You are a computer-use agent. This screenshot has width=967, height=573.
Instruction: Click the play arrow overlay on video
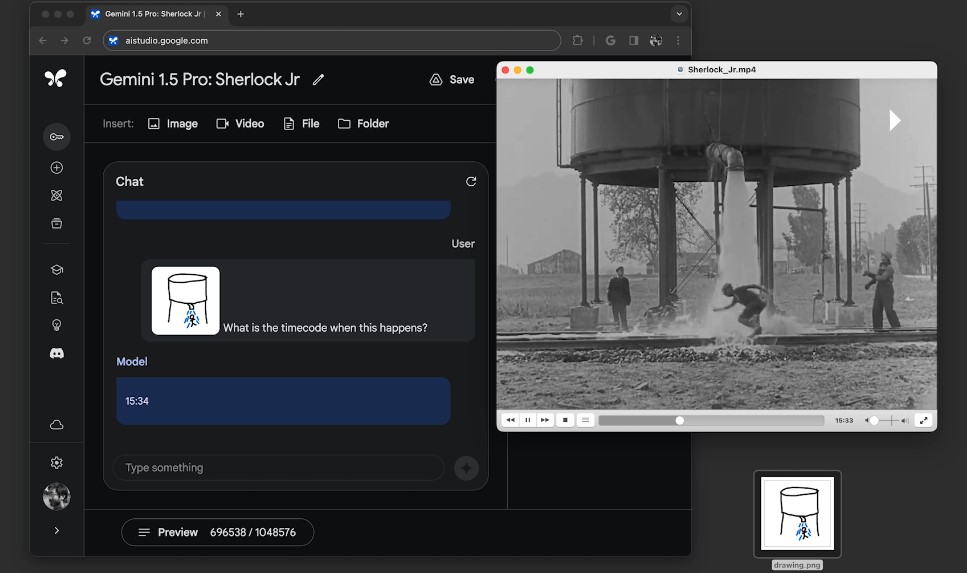click(895, 120)
